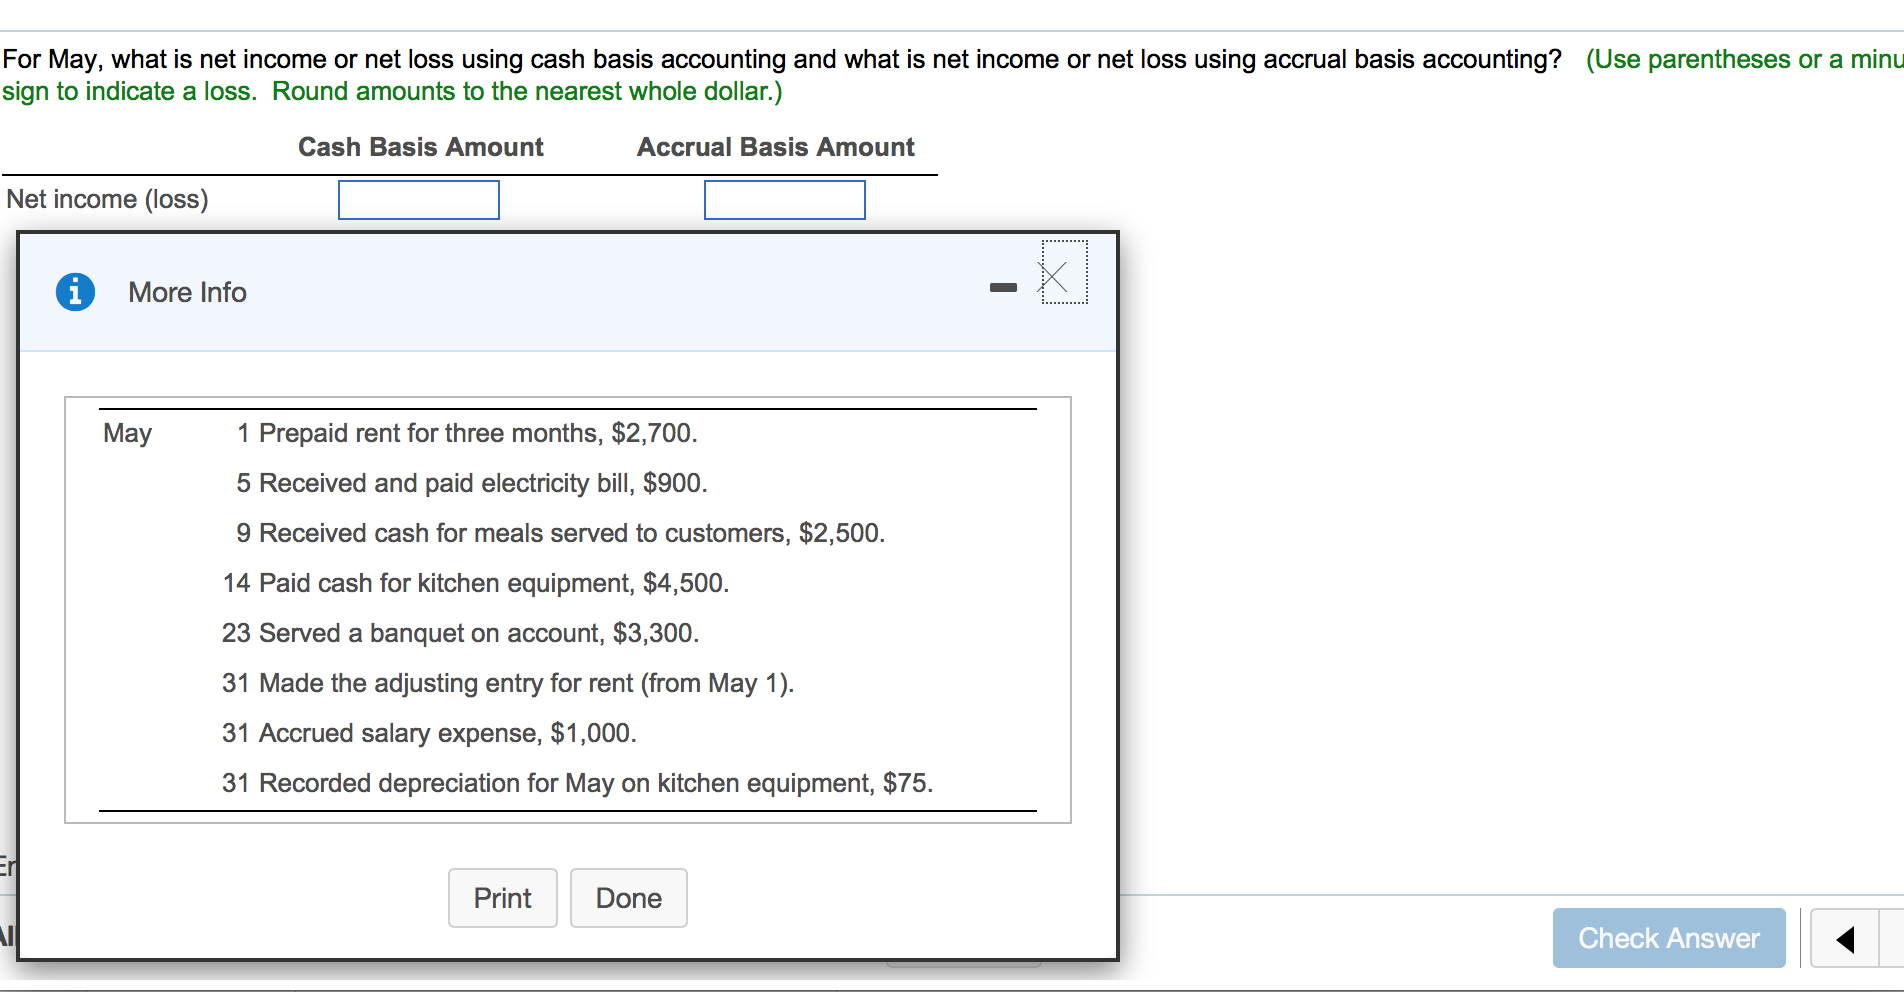Click the May 1 prepaid rent line item
1904x992 pixels.
[467, 433]
